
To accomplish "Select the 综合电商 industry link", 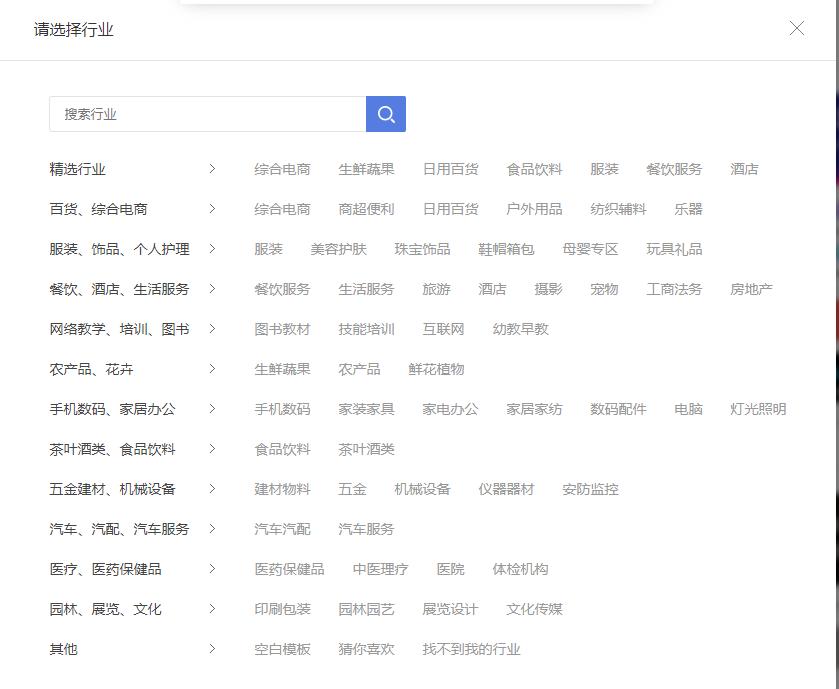I will 282,169.
